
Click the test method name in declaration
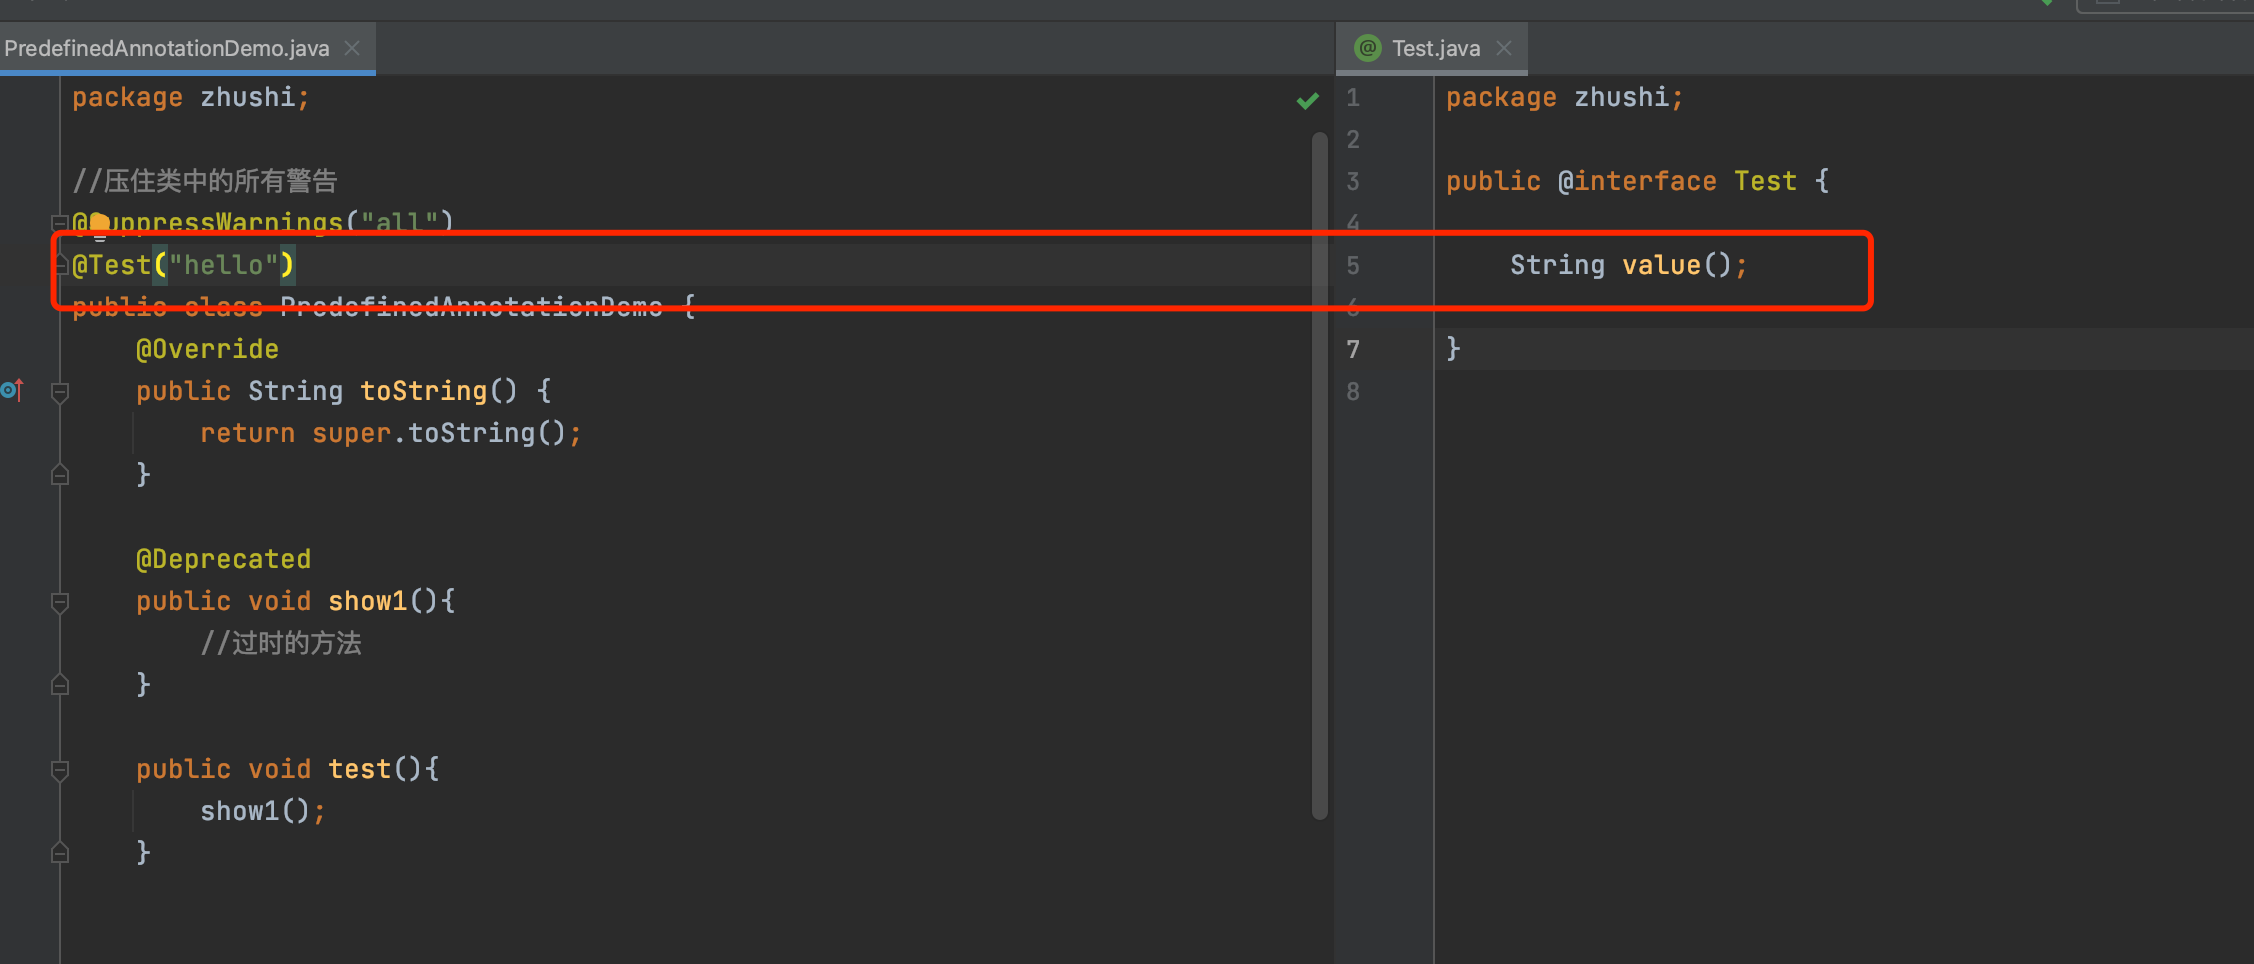[x=360, y=769]
